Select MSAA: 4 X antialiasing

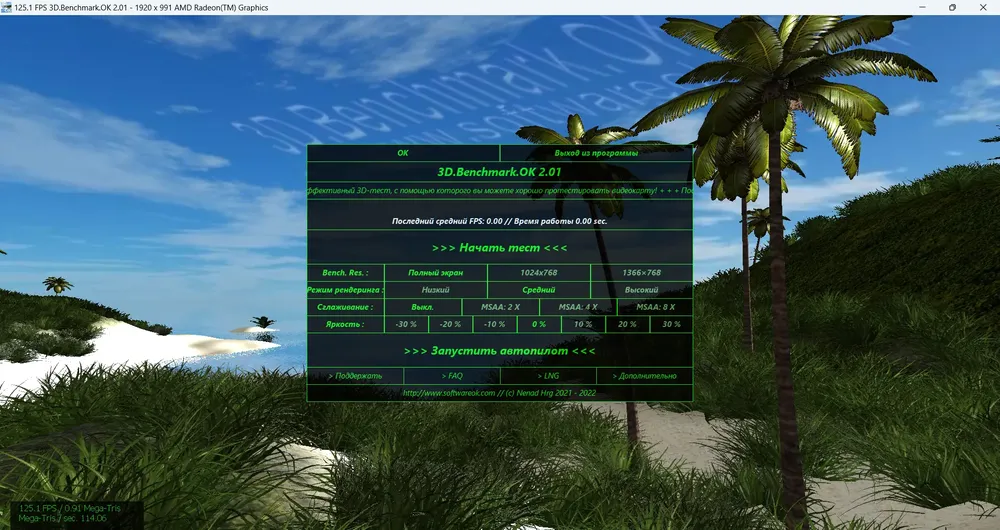pos(578,307)
